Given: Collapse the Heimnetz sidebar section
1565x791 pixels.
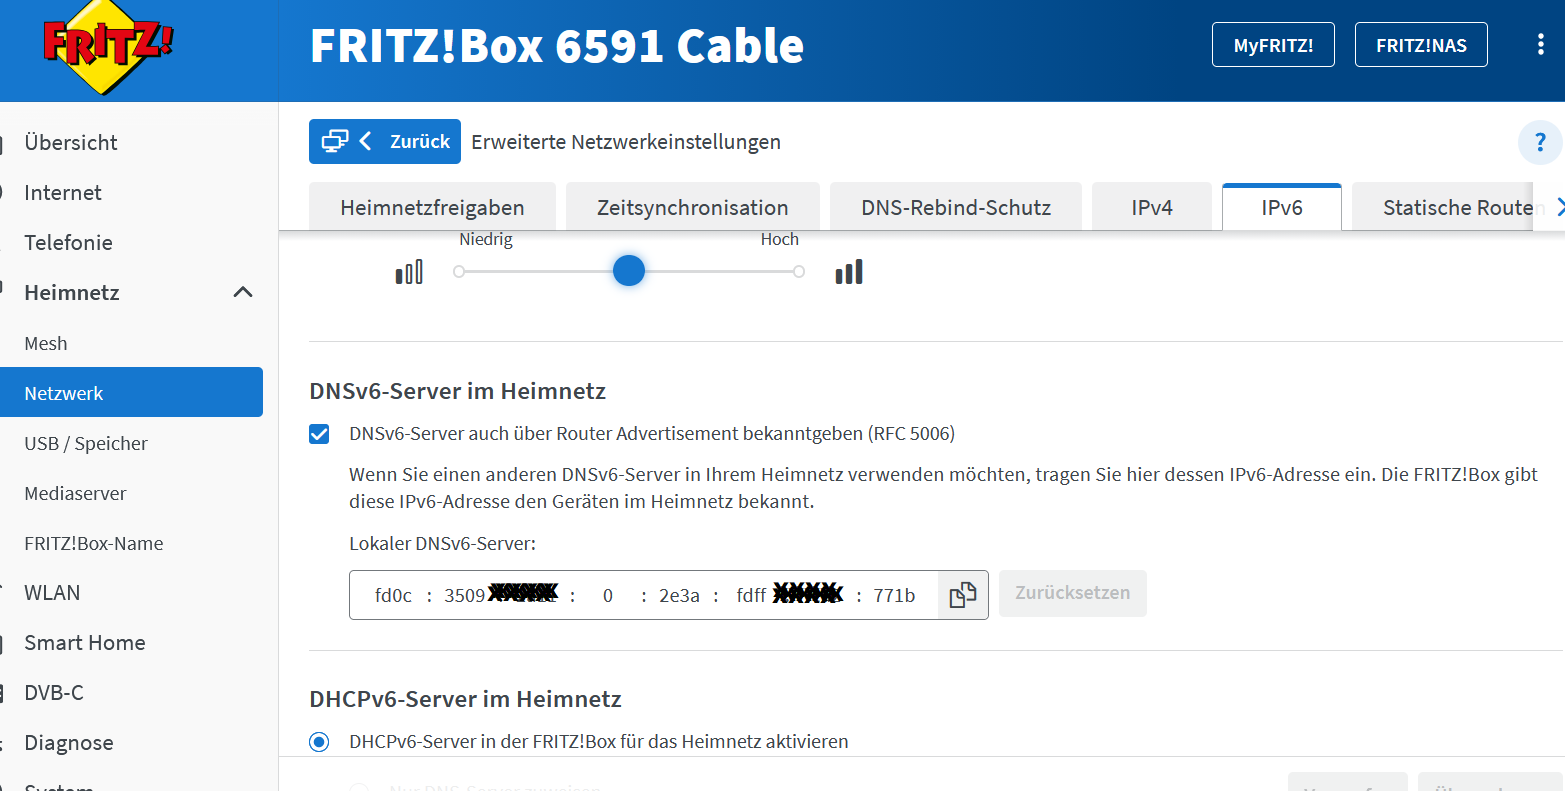Looking at the screenshot, I should pyautogui.click(x=242, y=292).
